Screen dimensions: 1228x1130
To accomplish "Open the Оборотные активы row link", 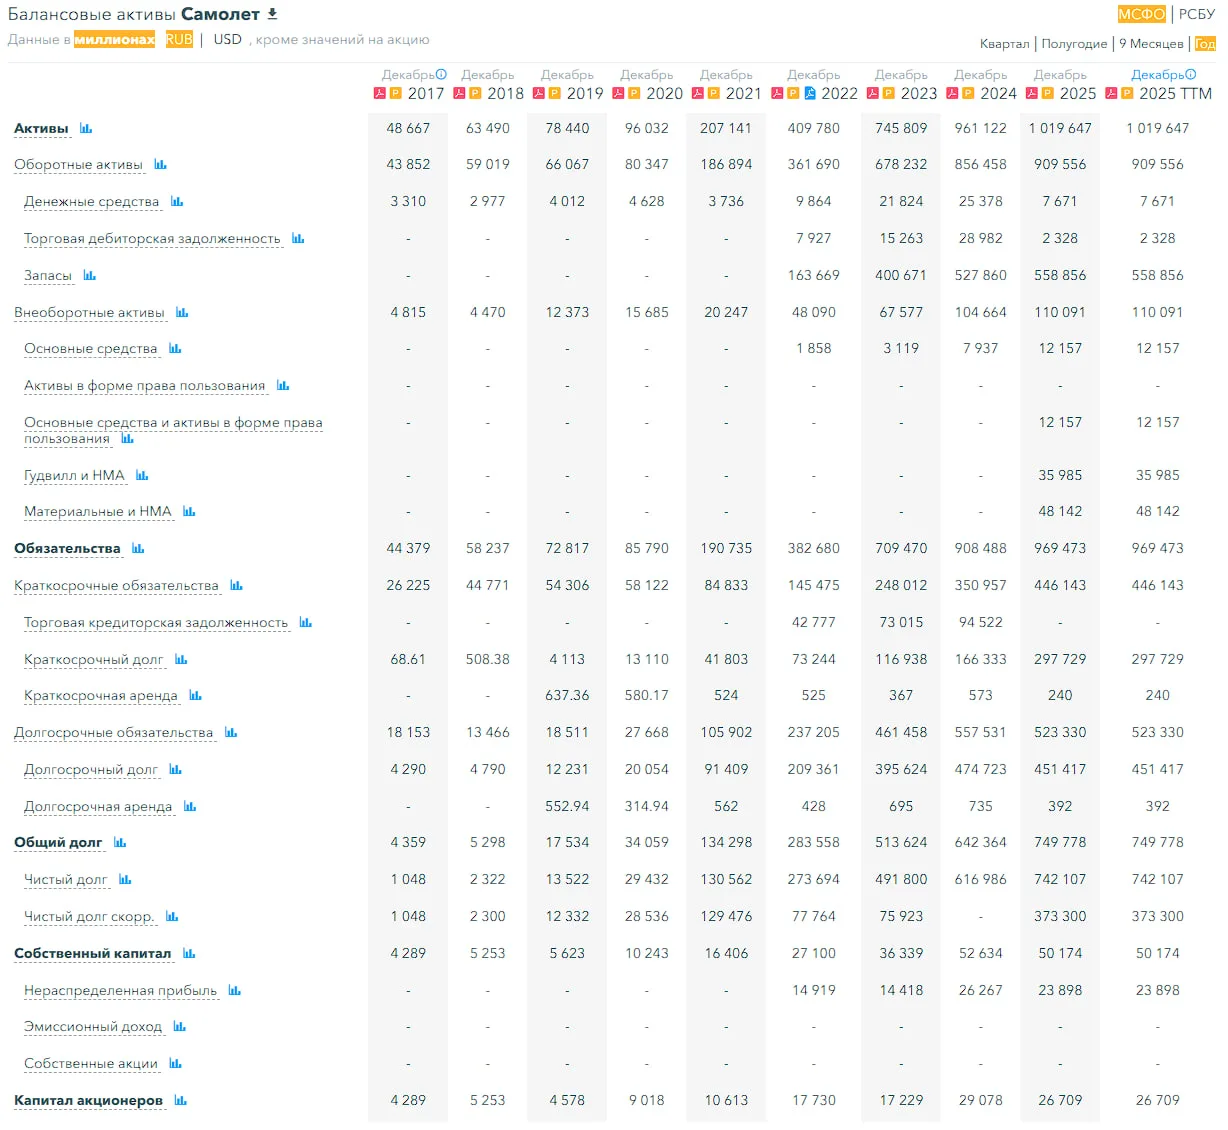I will point(78,164).
